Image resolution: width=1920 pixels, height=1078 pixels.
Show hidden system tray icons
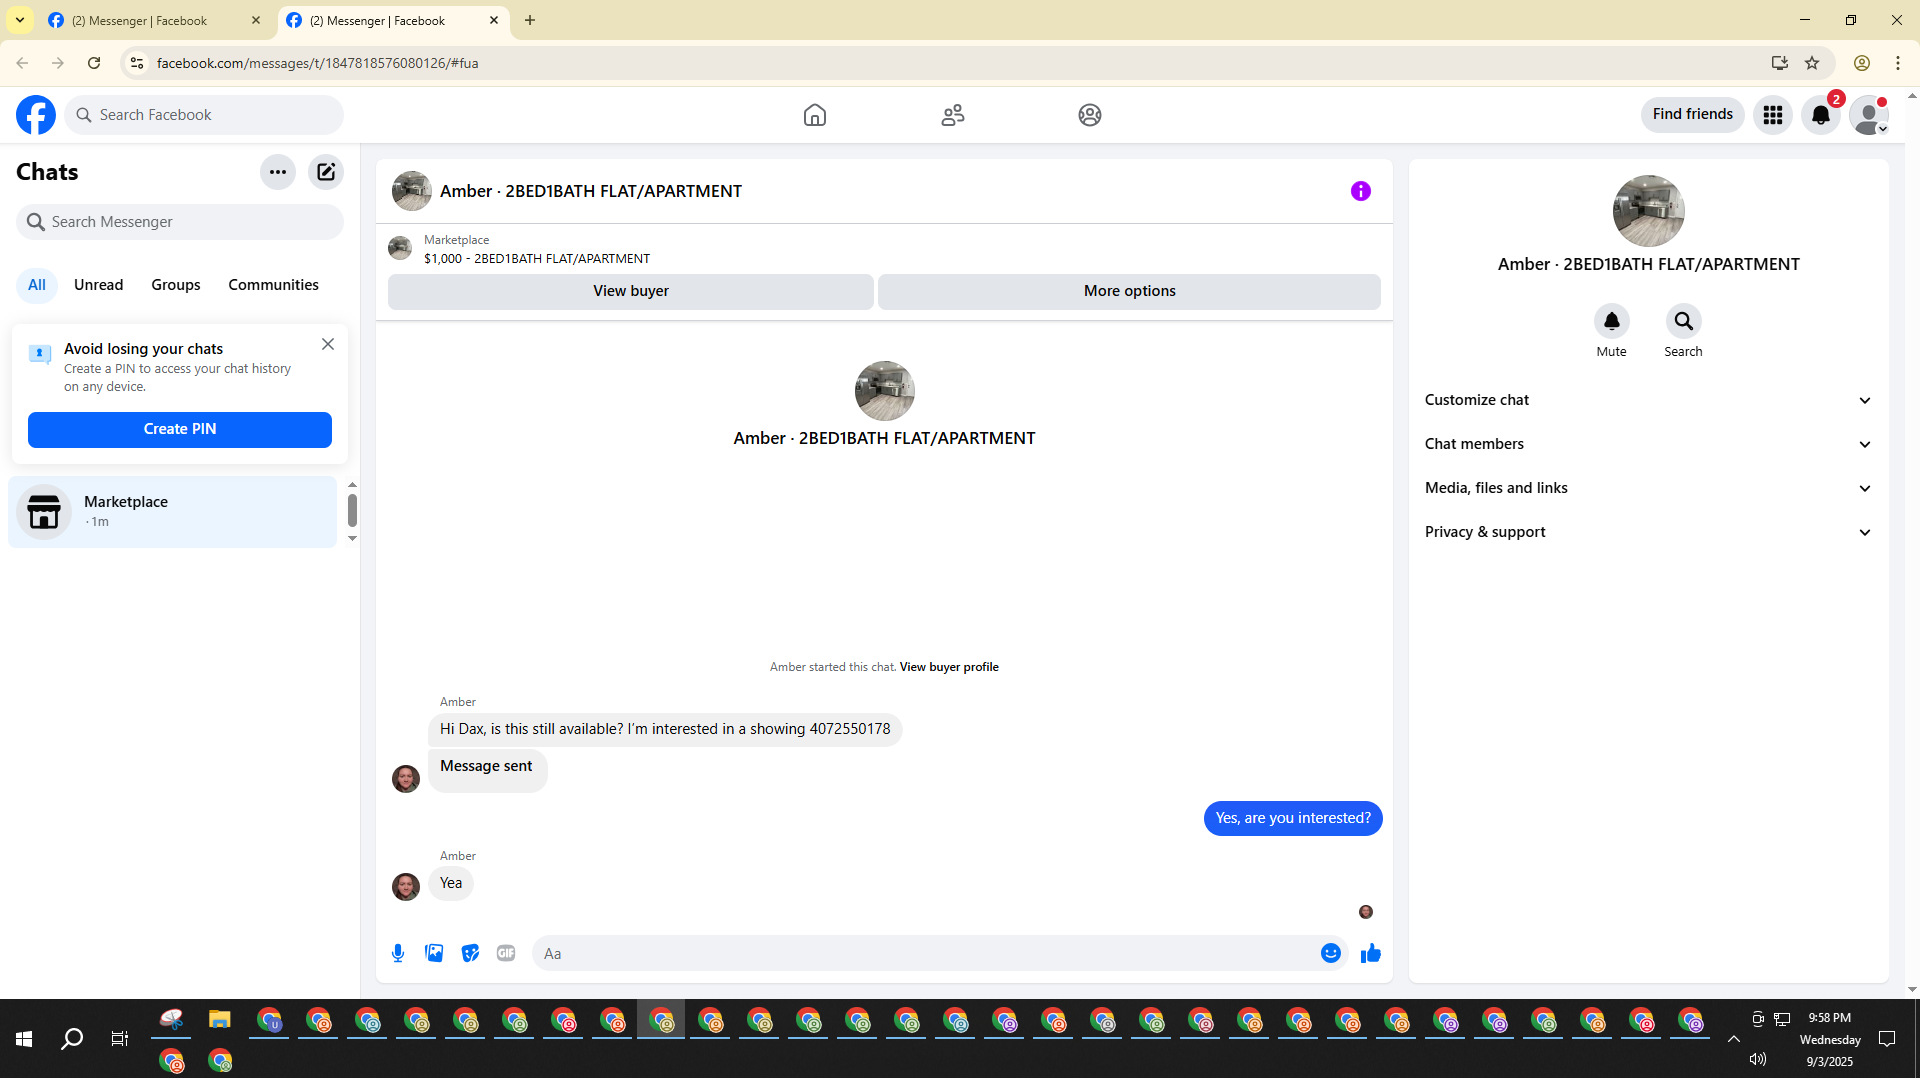[x=1734, y=1039]
